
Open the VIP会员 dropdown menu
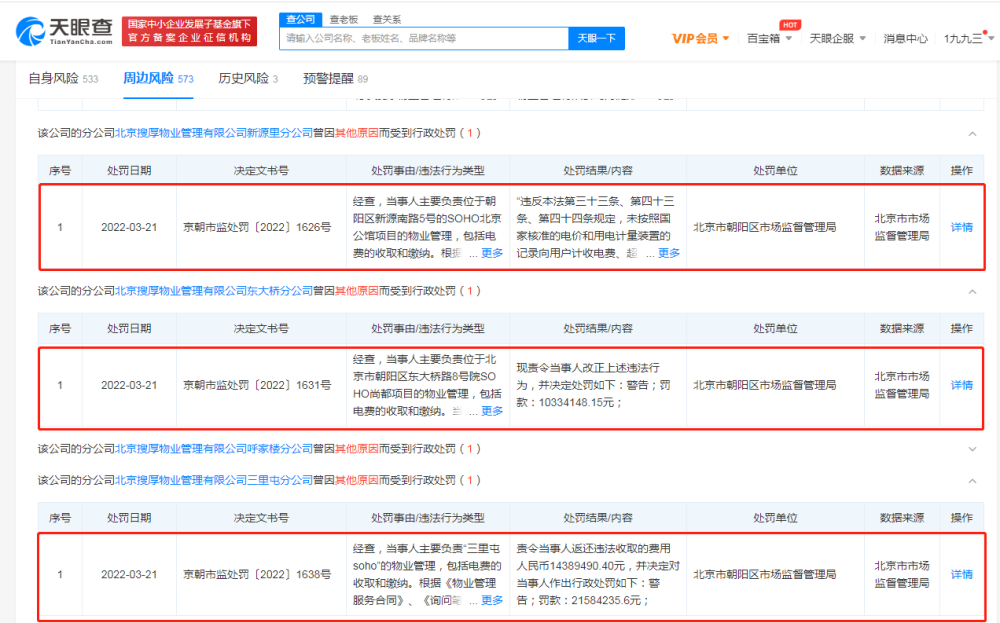(x=700, y=38)
